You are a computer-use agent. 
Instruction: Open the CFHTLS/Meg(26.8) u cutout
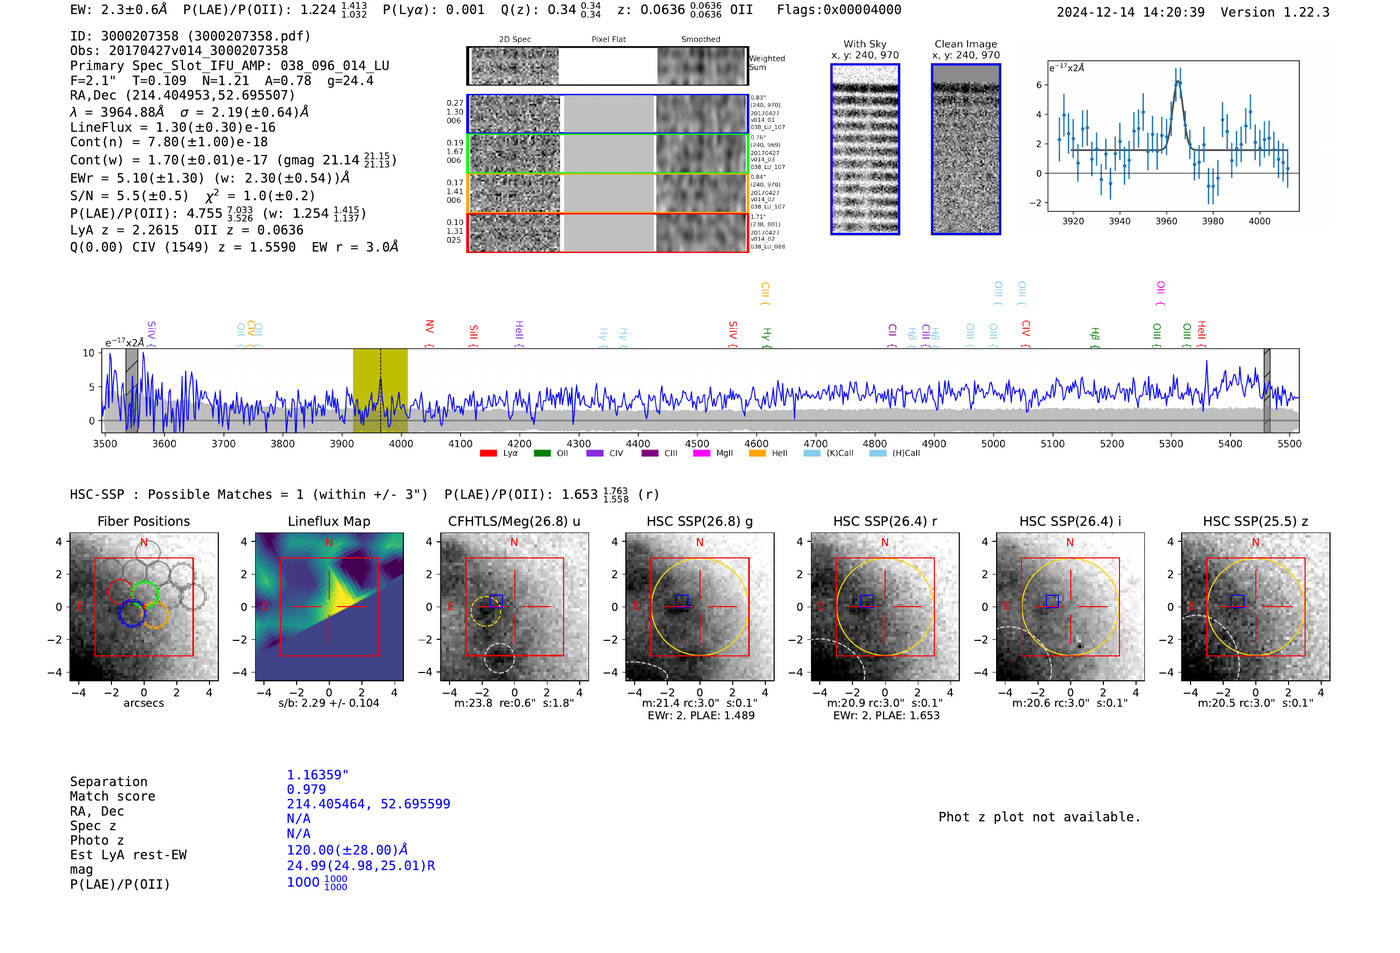(x=514, y=607)
